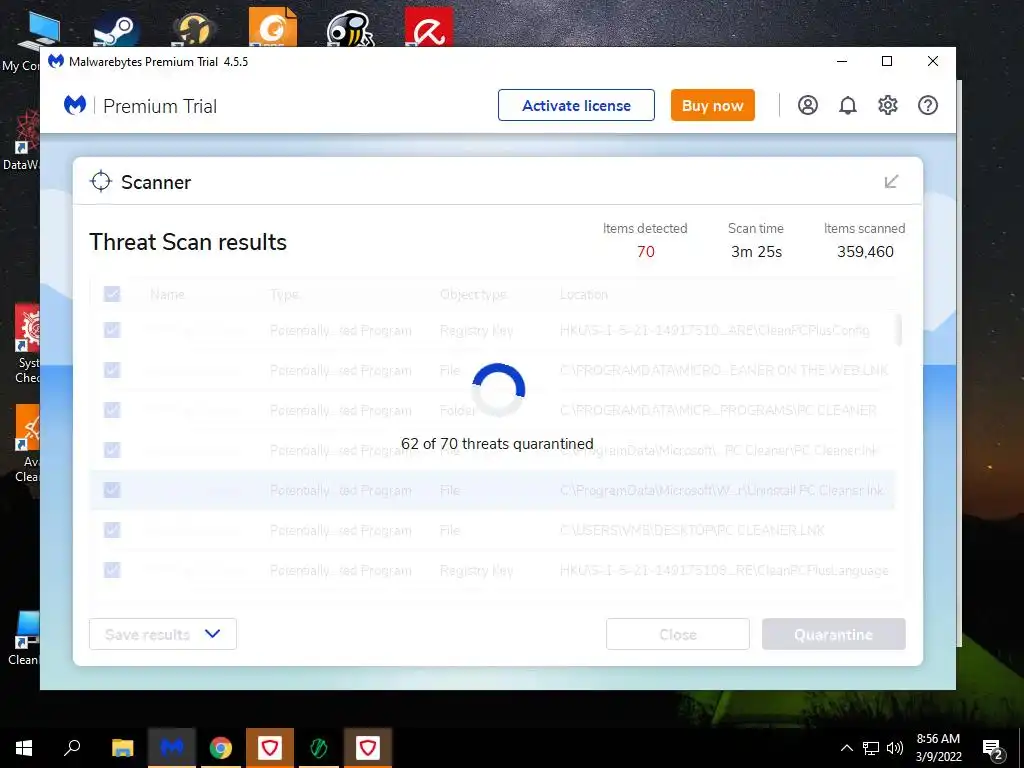
Task: Open the Save results dropdown
Action: point(163,634)
